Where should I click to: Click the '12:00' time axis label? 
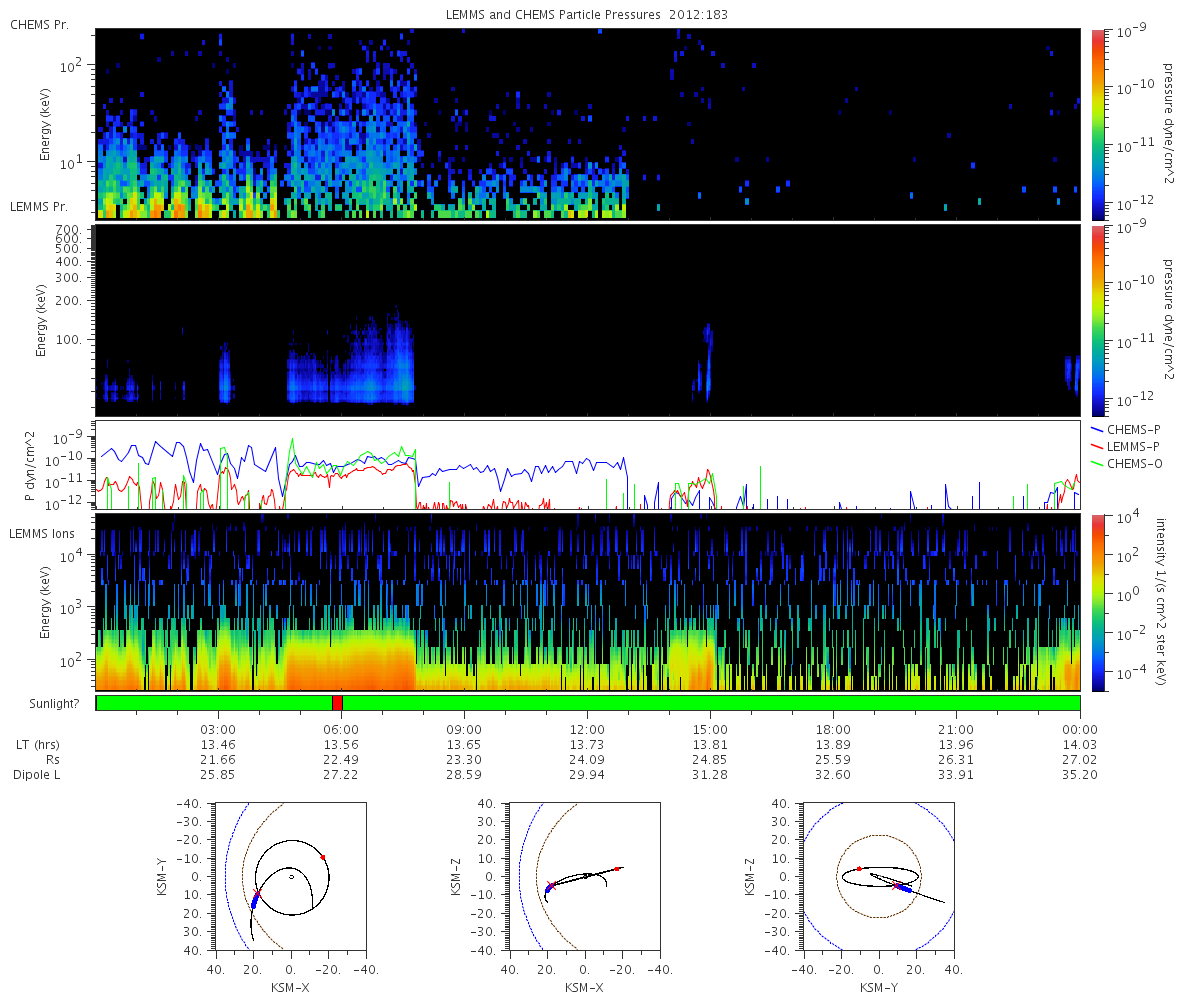587,730
